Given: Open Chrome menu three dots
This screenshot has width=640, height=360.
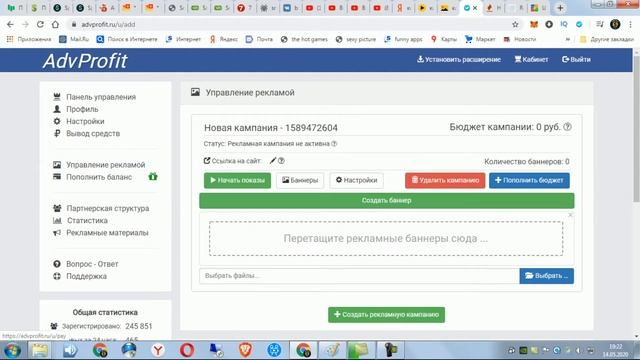Looking at the screenshot, I should pyautogui.click(x=631, y=24).
